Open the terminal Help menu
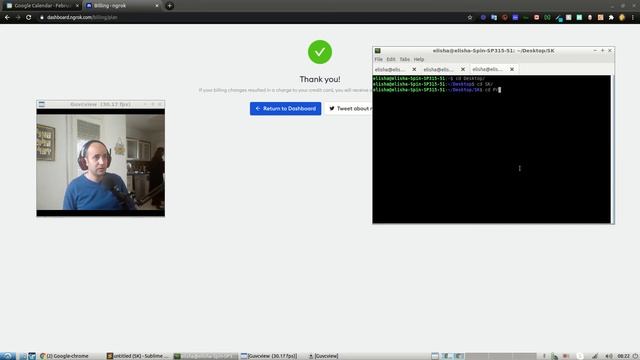 click(419, 59)
